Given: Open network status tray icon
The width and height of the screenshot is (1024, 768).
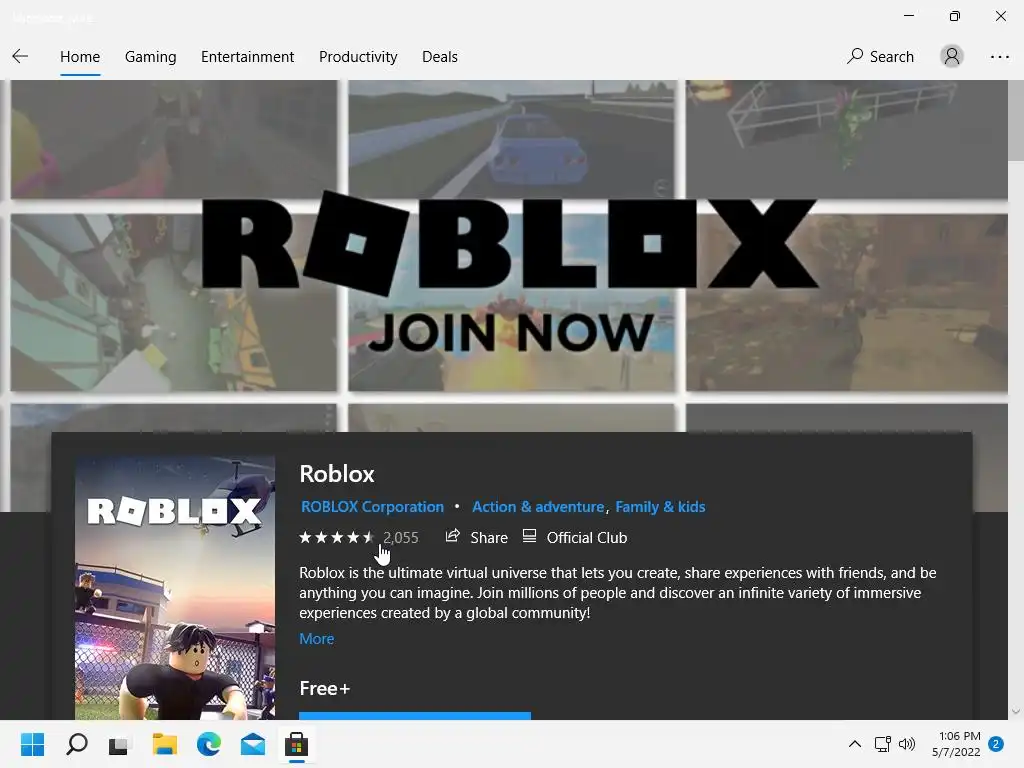Looking at the screenshot, I should [882, 744].
